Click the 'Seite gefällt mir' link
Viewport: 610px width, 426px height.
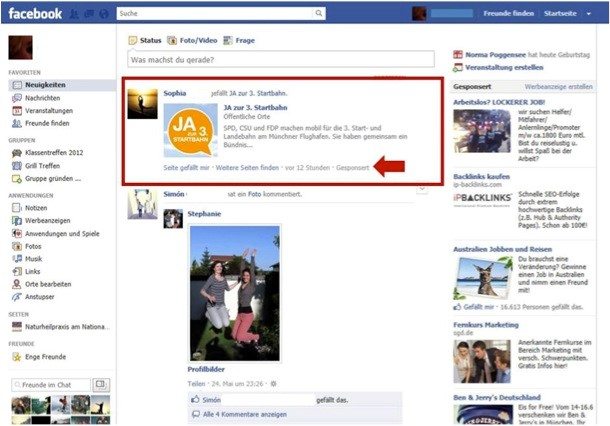[186, 168]
